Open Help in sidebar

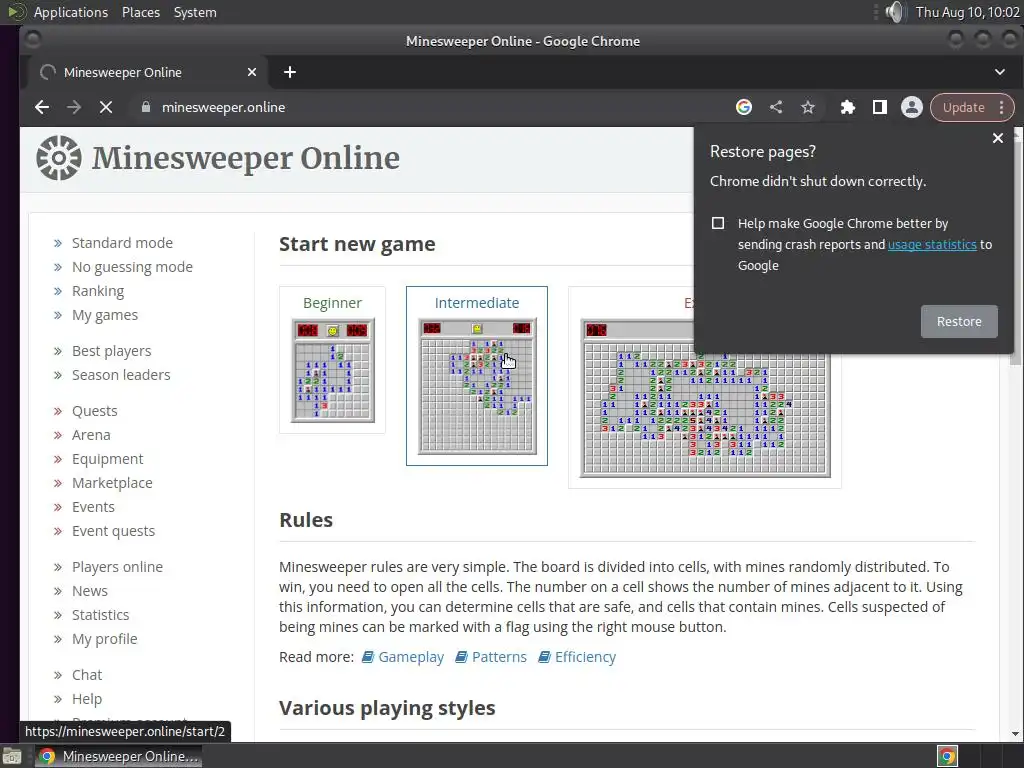coord(87,699)
